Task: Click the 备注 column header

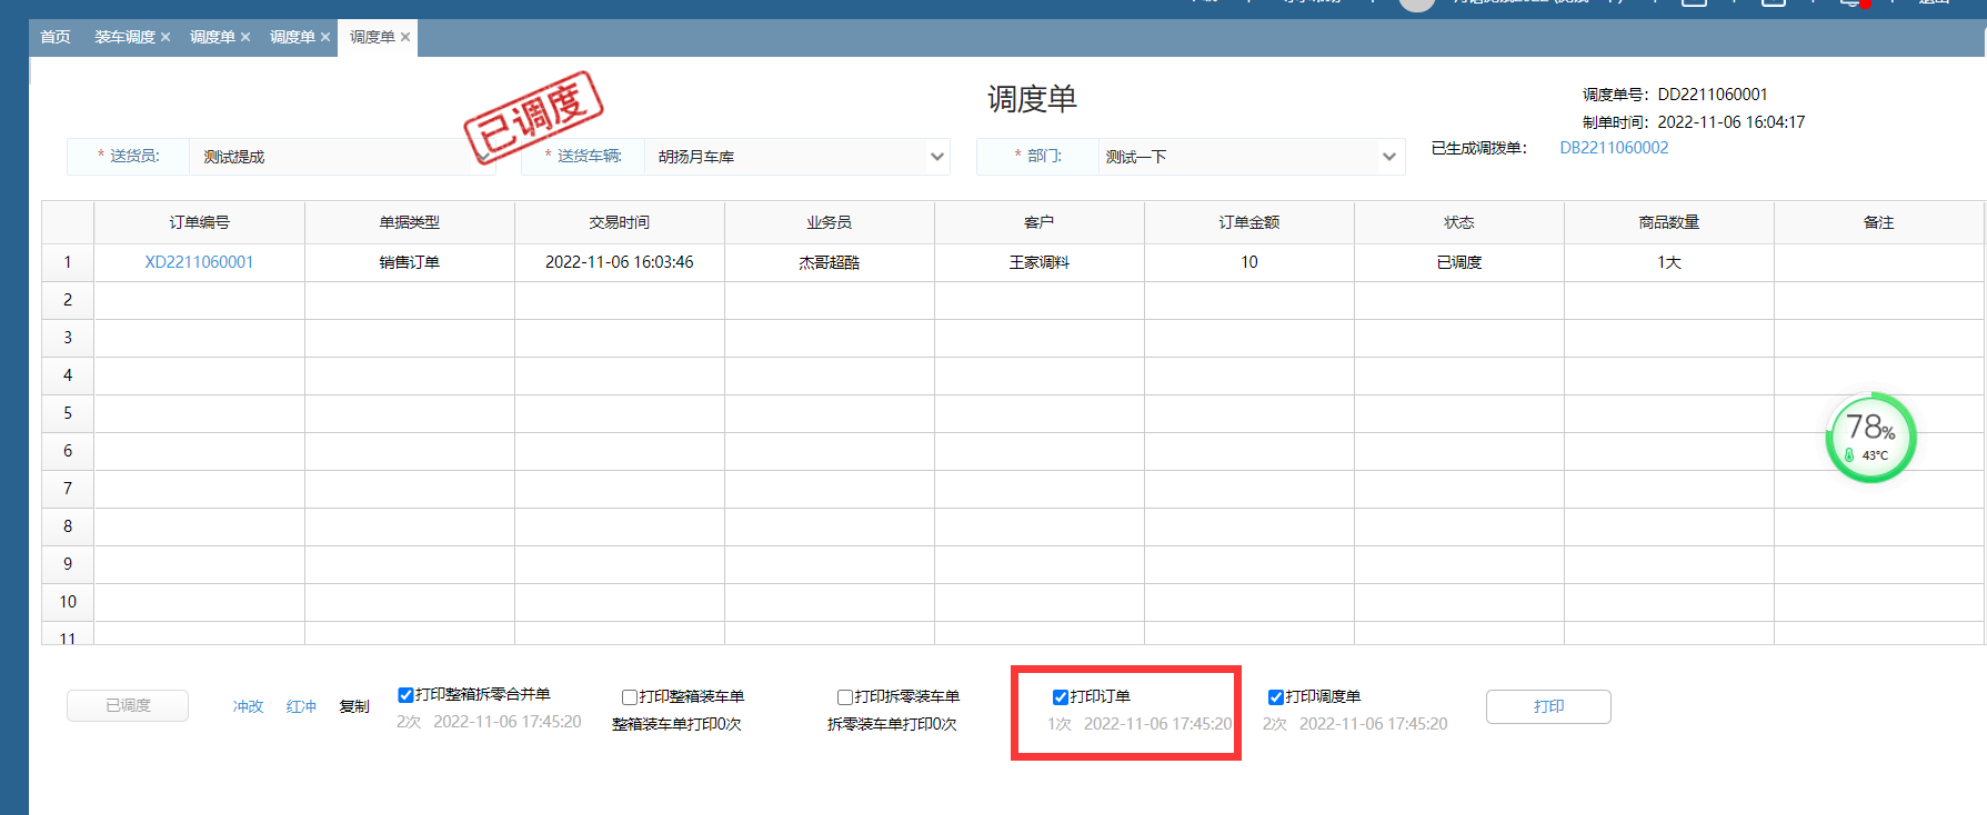Action: (1879, 222)
